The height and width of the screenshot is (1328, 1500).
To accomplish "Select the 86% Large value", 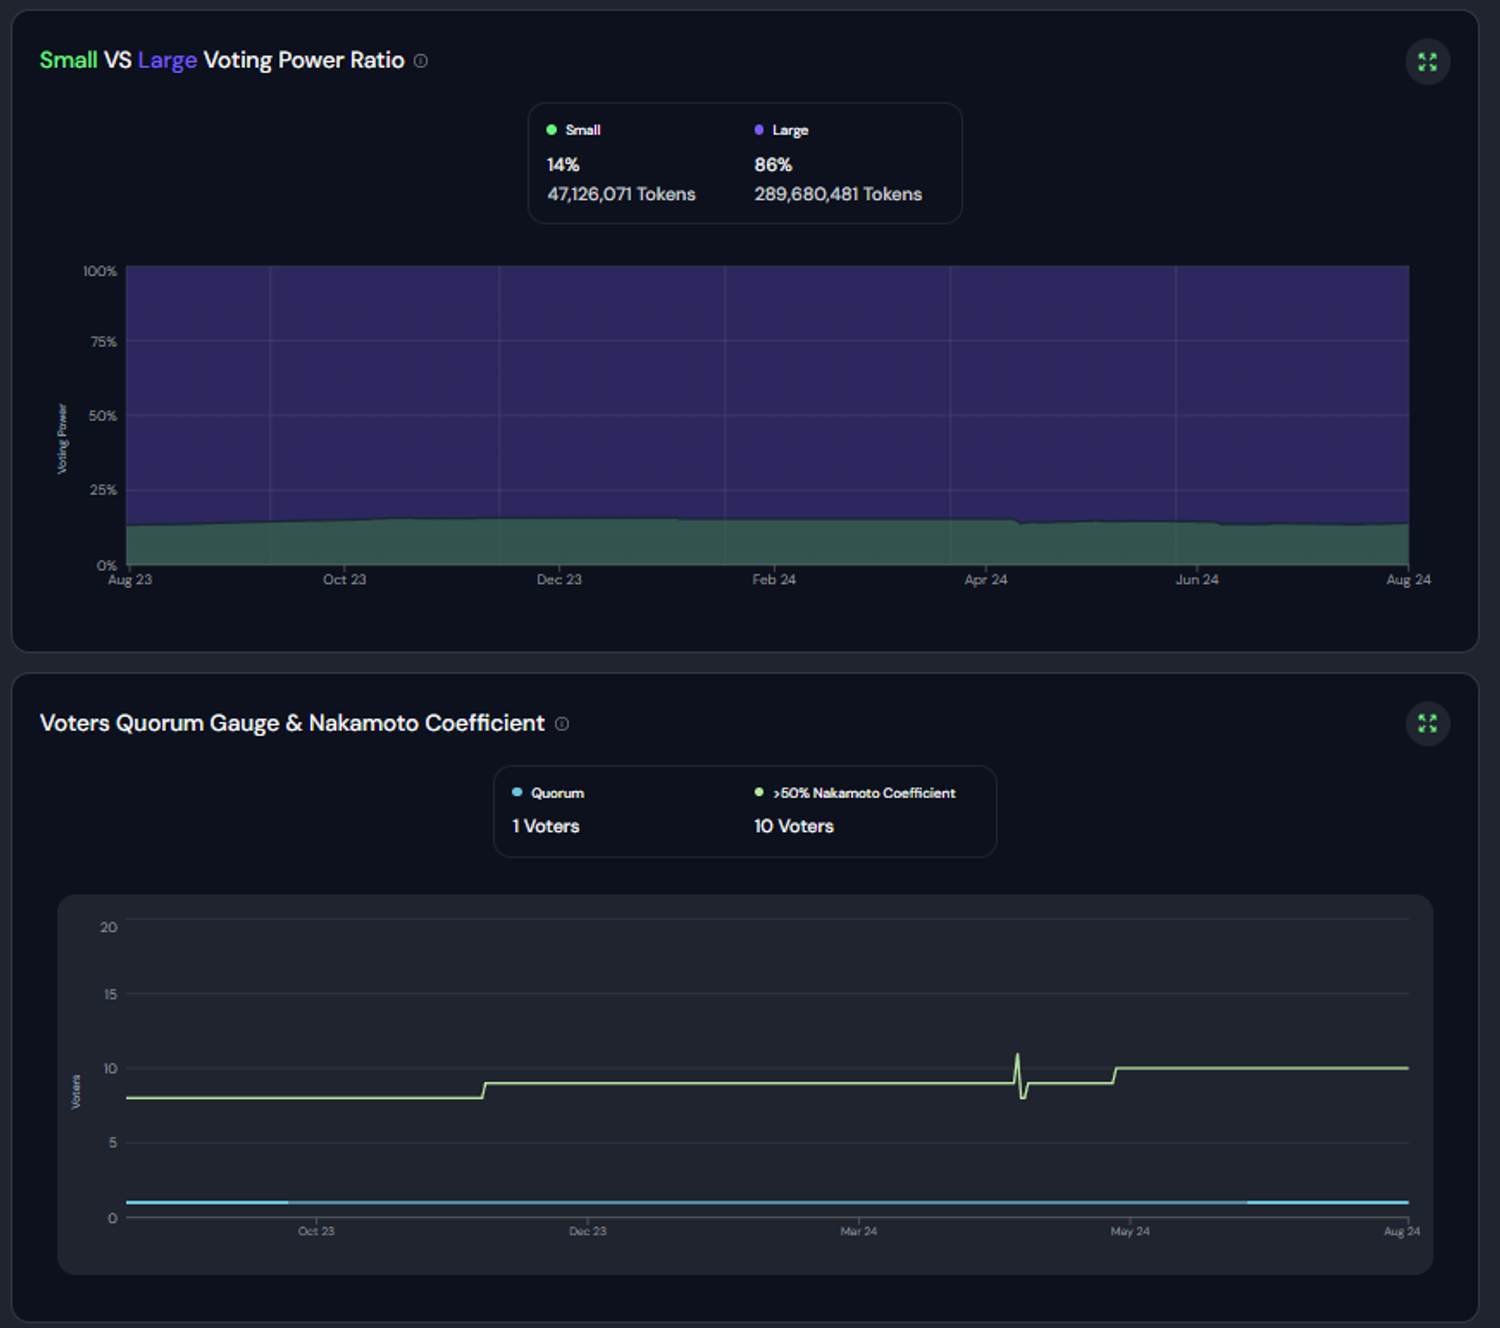I will pyautogui.click(x=773, y=165).
